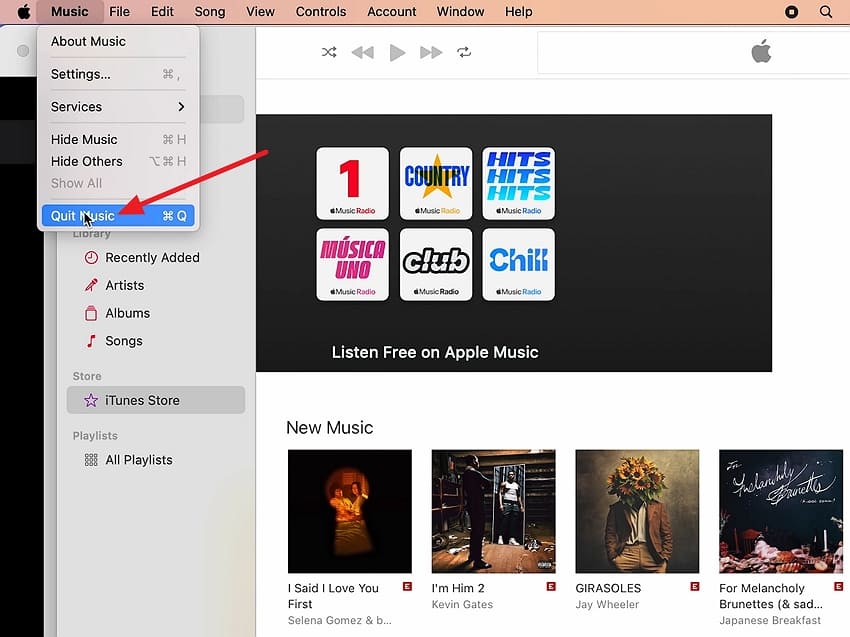Screen dimensions: 850x637
Task: Open For Melancholy Brunettes album cover
Action: click(x=781, y=511)
